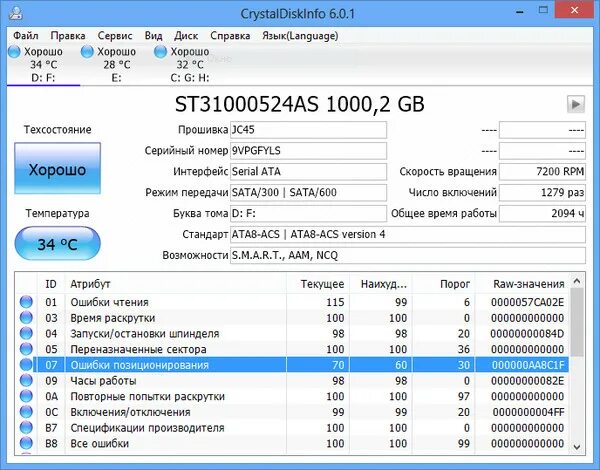Click raw value 000000AA8C1F
600x470 pixels.
click(x=528, y=365)
